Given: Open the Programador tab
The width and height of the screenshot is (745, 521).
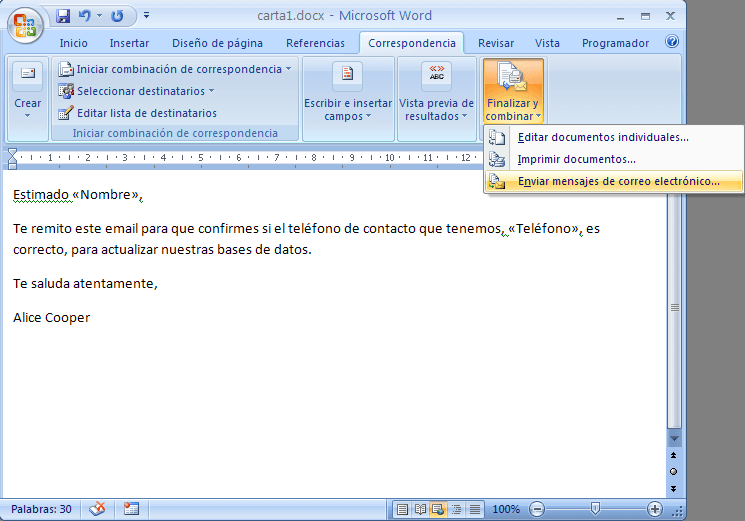Looking at the screenshot, I should (615, 43).
